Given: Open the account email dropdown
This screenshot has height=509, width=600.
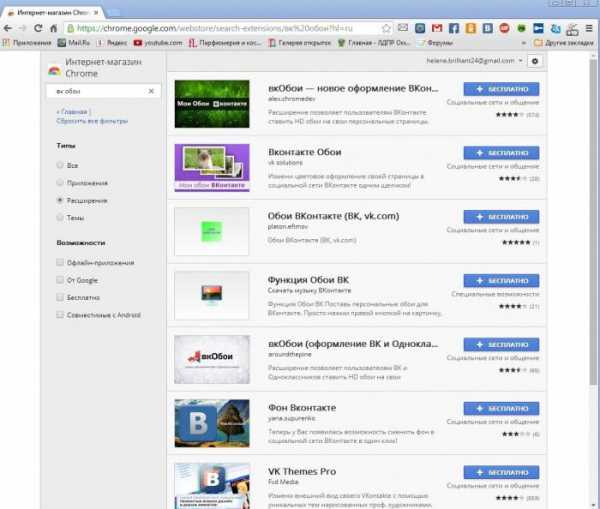Looking at the screenshot, I should click(x=474, y=60).
